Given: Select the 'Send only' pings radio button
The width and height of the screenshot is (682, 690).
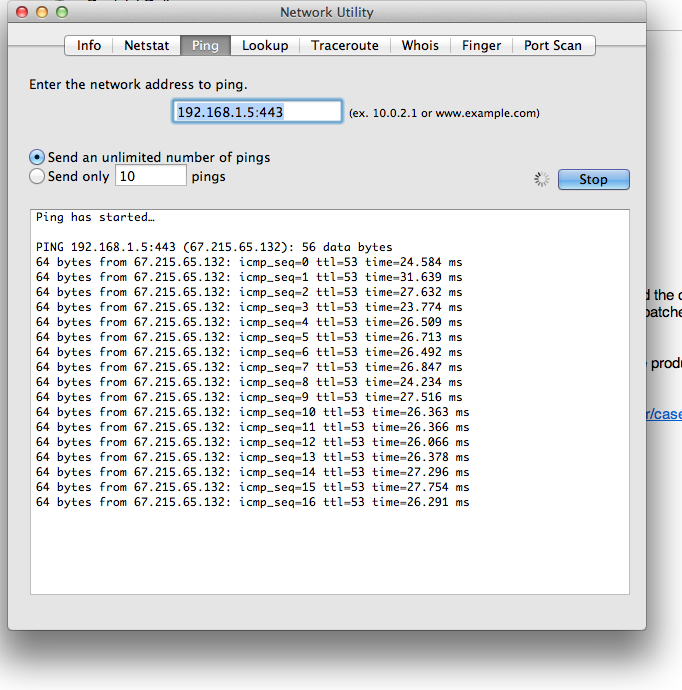Looking at the screenshot, I should (x=37, y=176).
